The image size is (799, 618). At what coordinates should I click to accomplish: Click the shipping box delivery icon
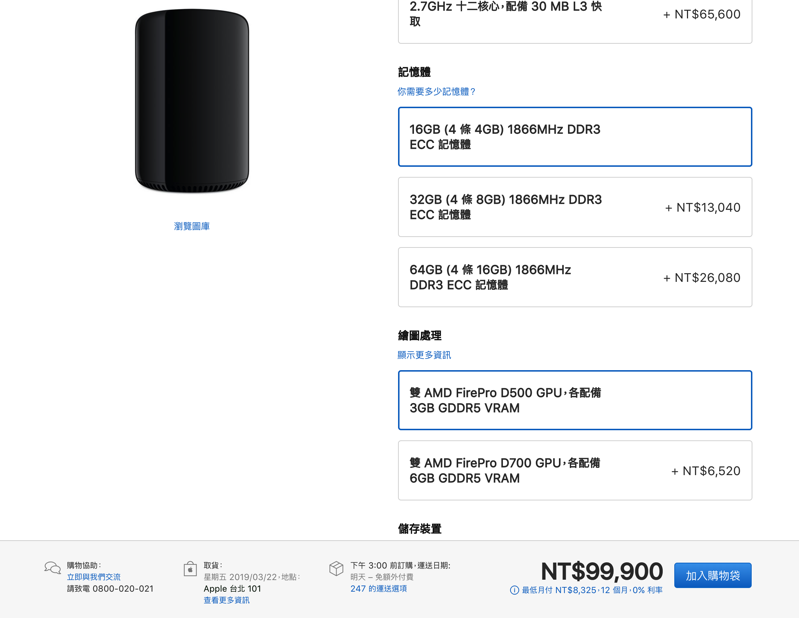pos(336,569)
